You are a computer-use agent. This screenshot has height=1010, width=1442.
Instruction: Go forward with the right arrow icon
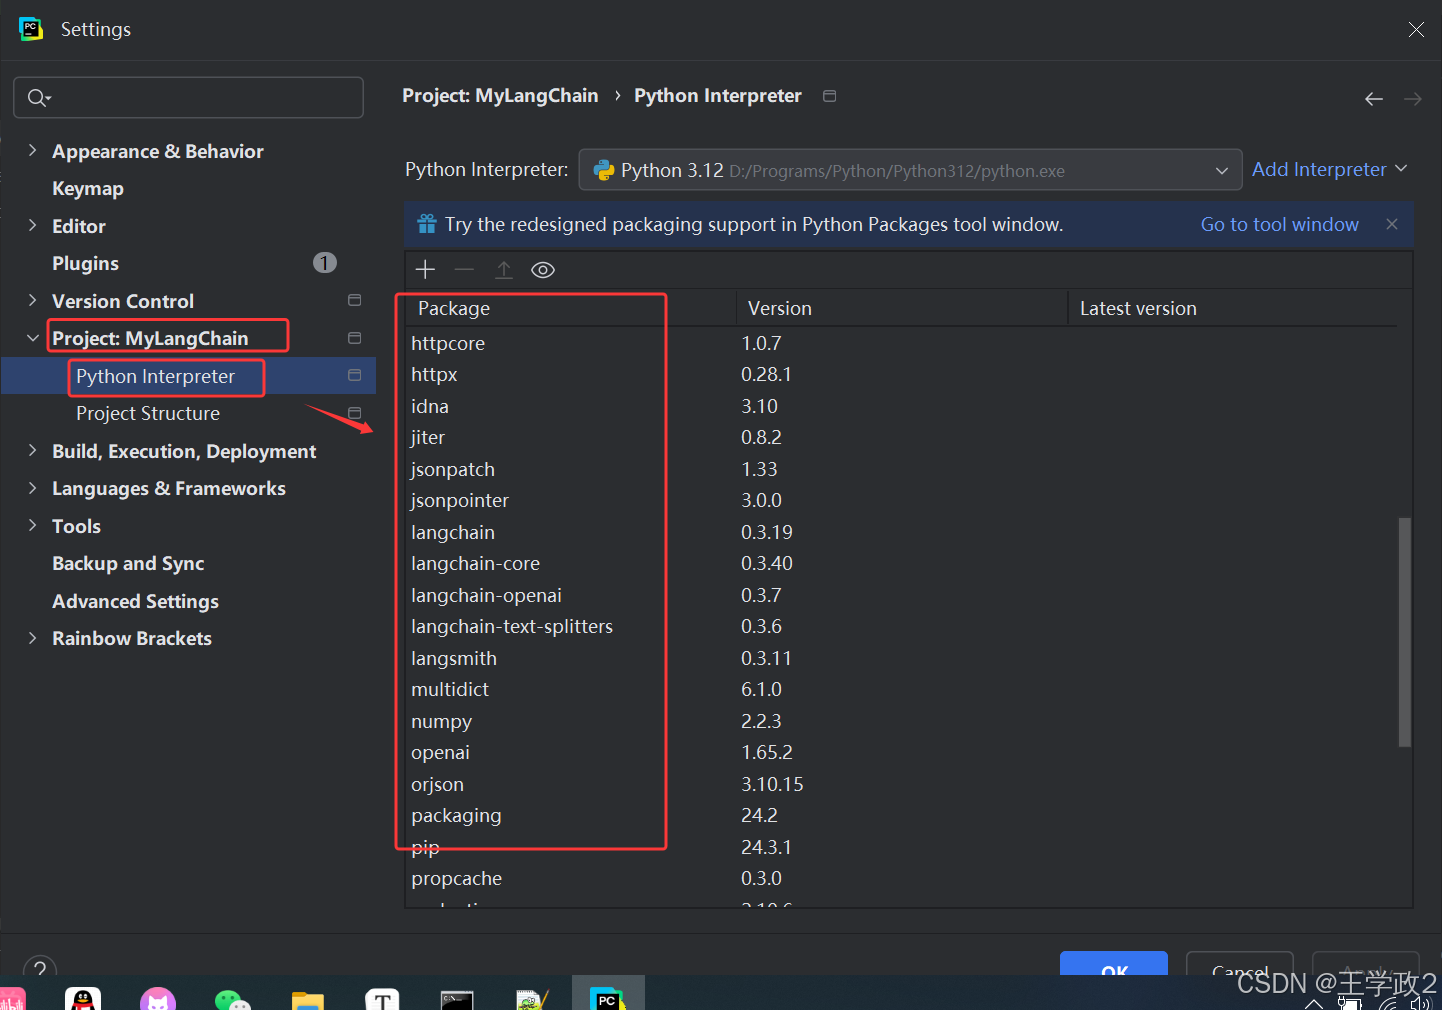(x=1413, y=98)
